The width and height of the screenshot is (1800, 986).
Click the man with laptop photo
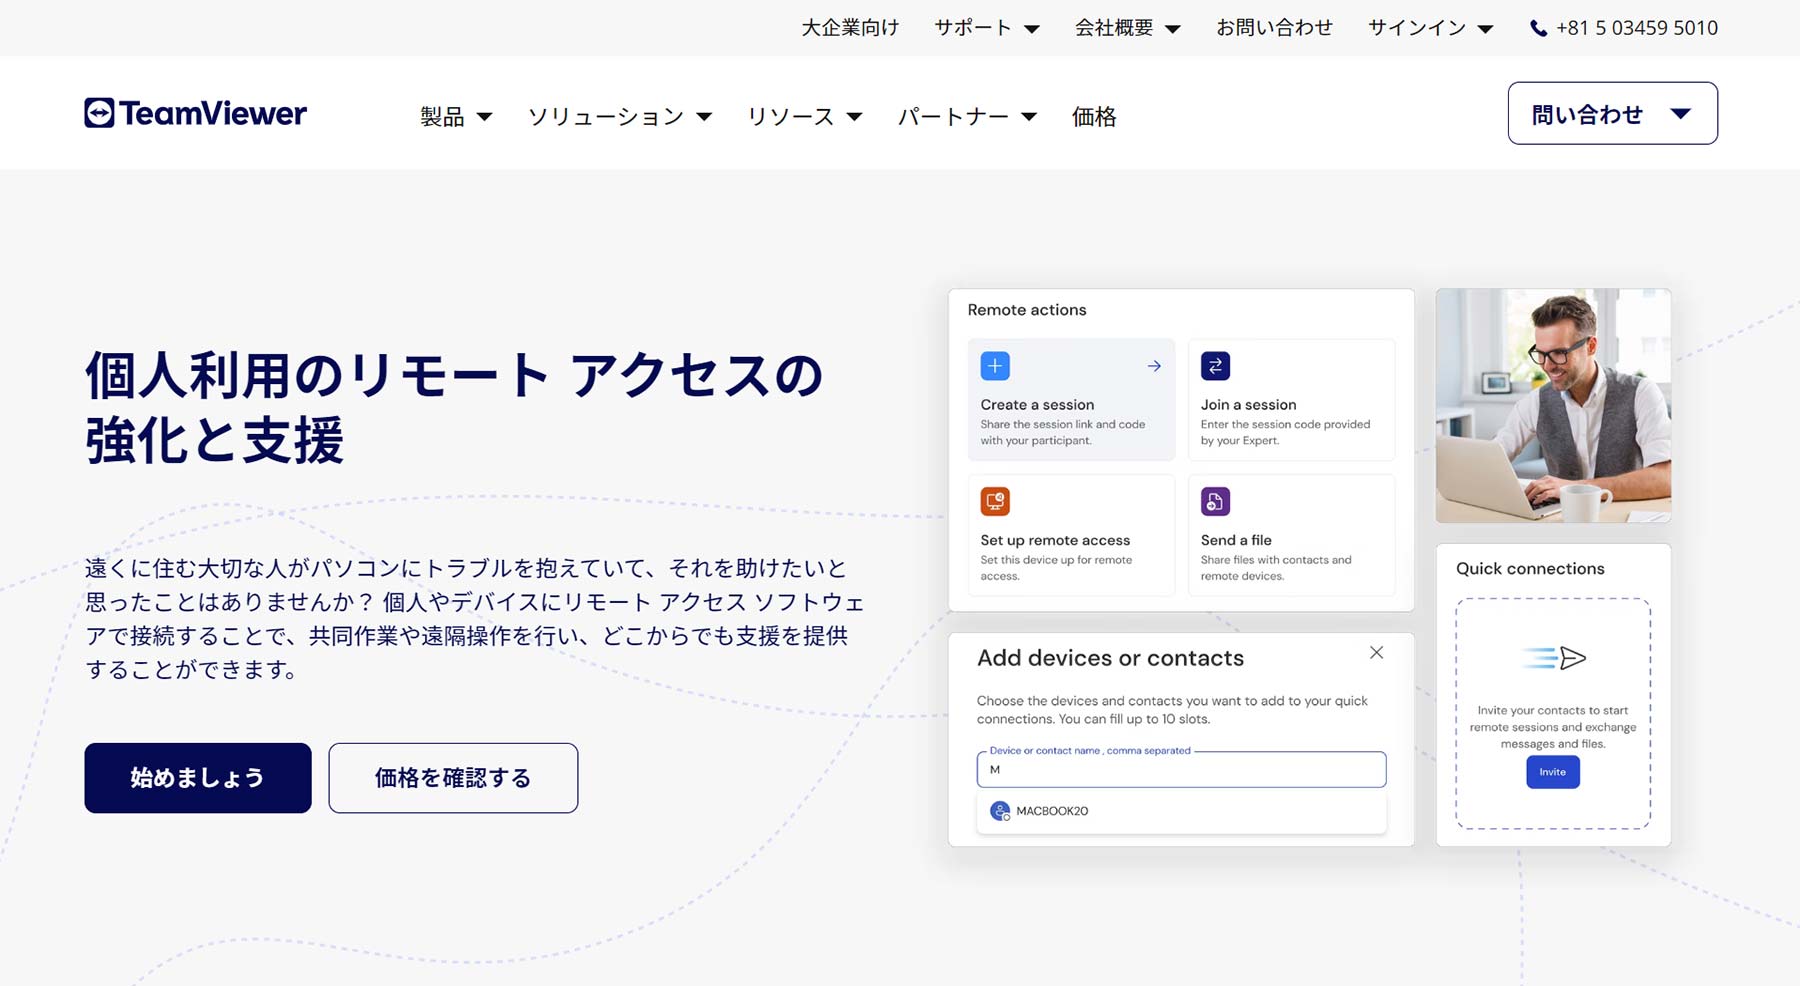[1553, 406]
